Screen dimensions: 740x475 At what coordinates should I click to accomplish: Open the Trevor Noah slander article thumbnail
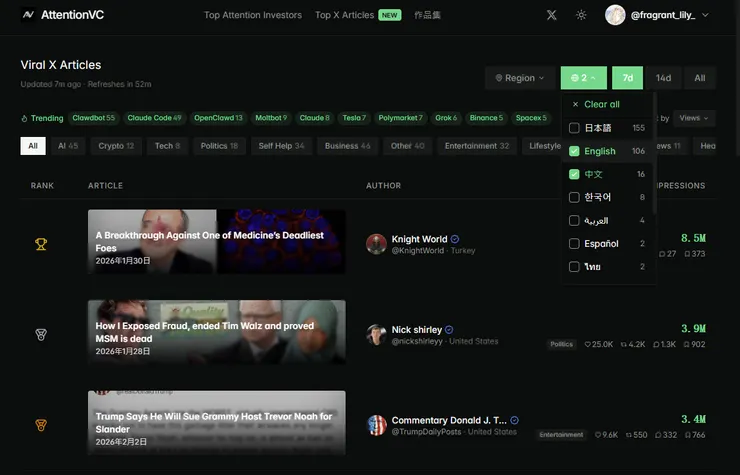click(x=217, y=423)
